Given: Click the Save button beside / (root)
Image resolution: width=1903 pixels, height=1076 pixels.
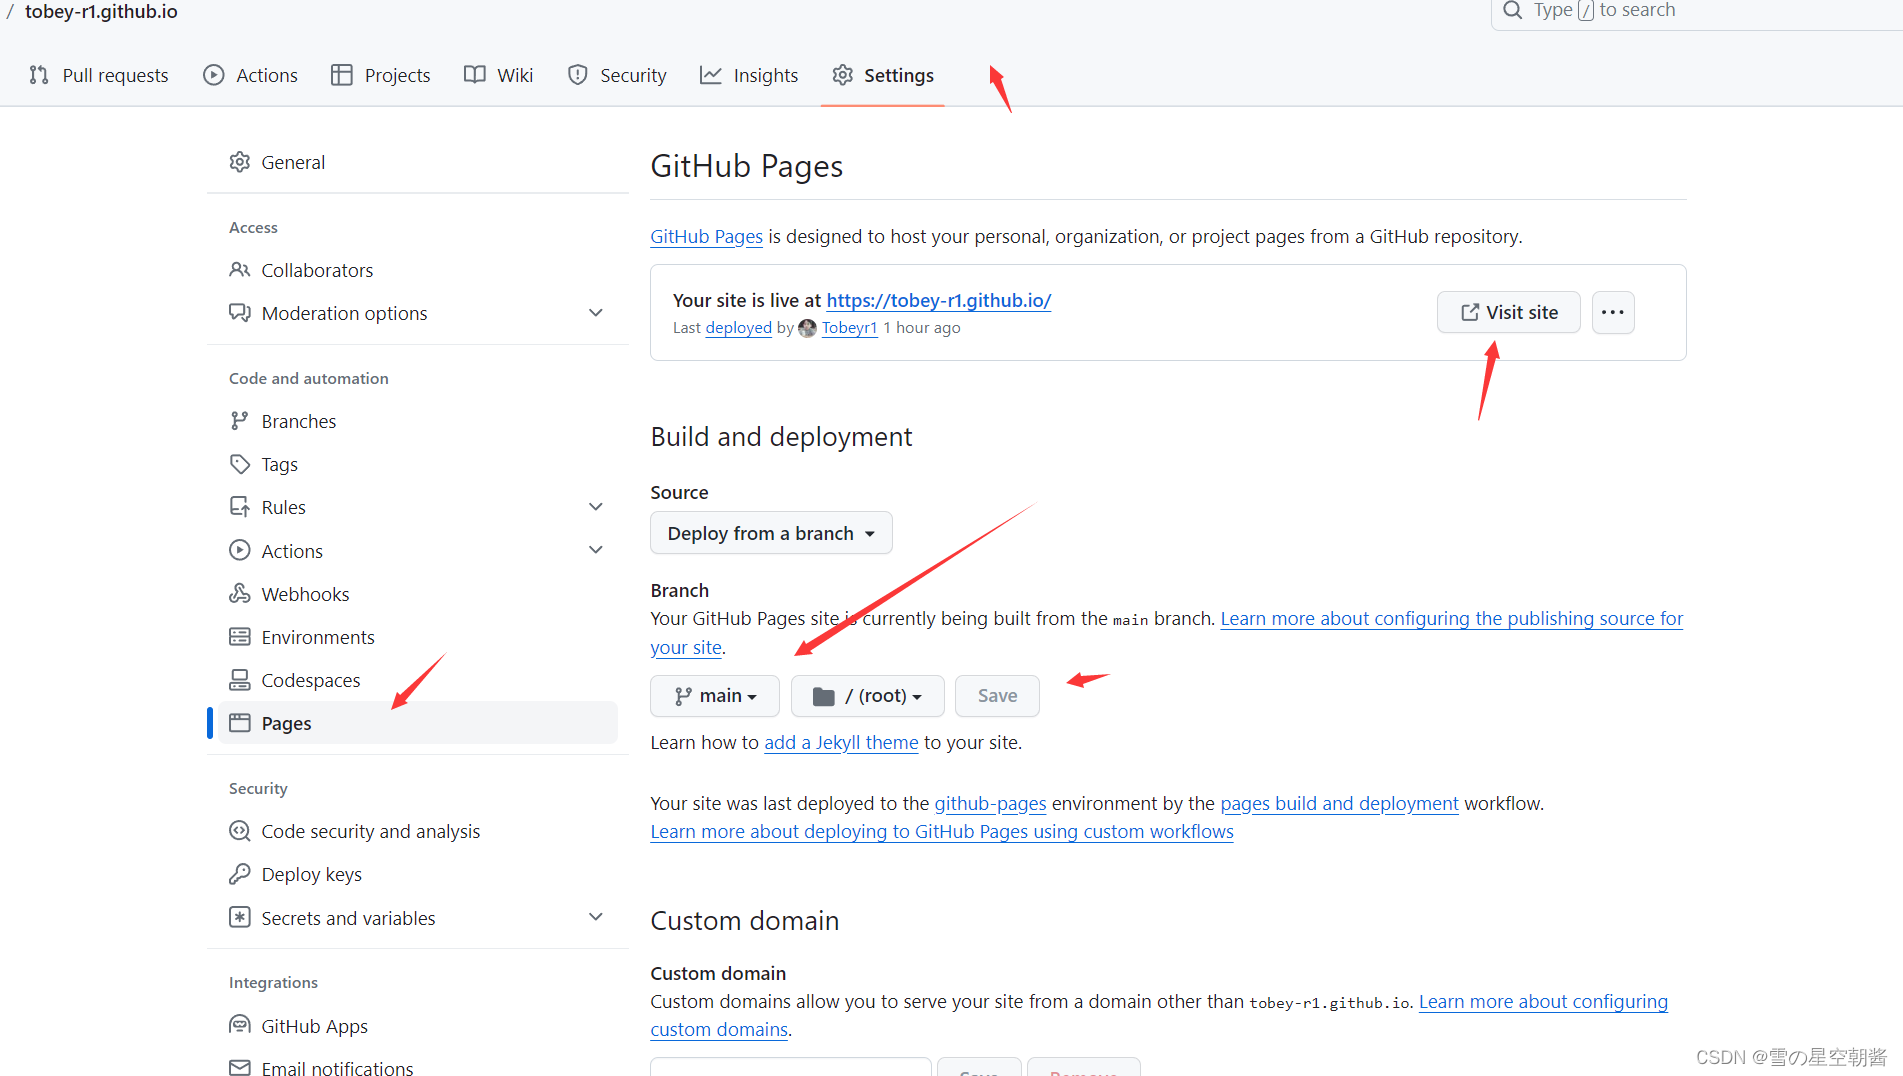Looking at the screenshot, I should [997, 696].
